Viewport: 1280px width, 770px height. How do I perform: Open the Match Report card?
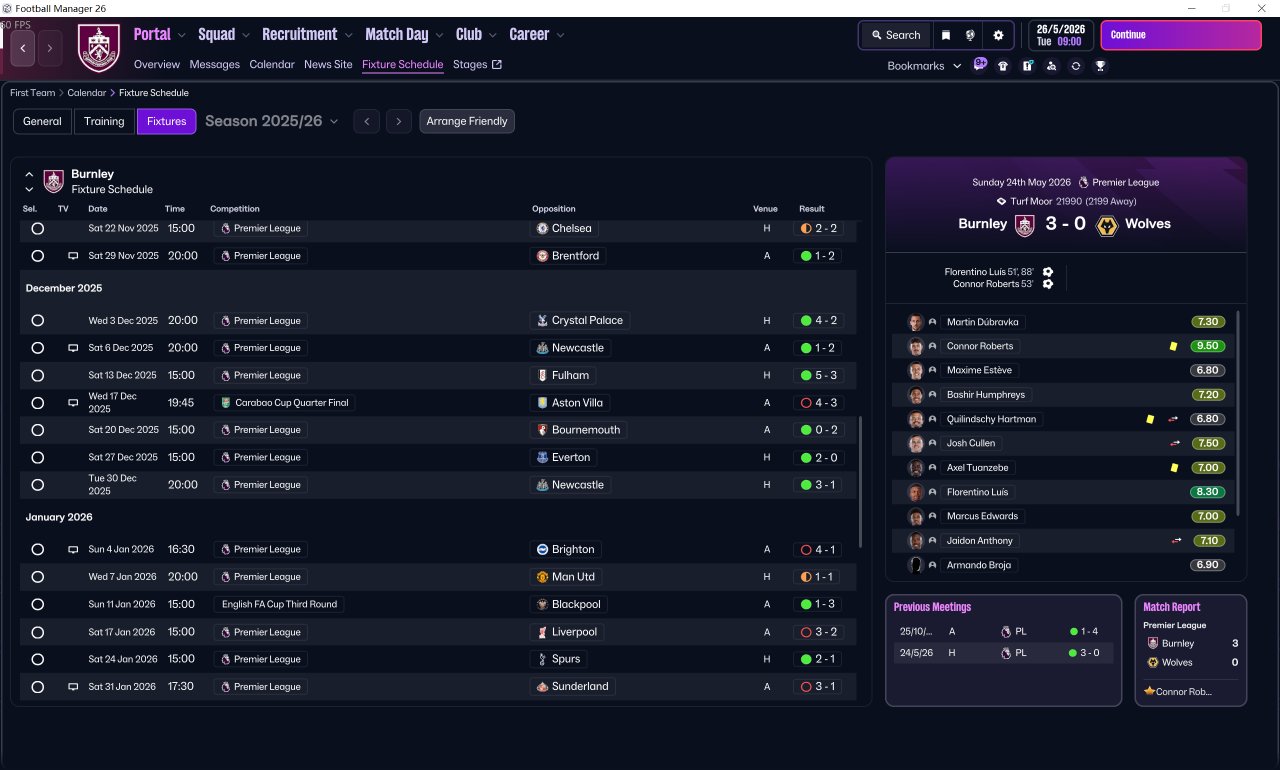coord(1191,650)
